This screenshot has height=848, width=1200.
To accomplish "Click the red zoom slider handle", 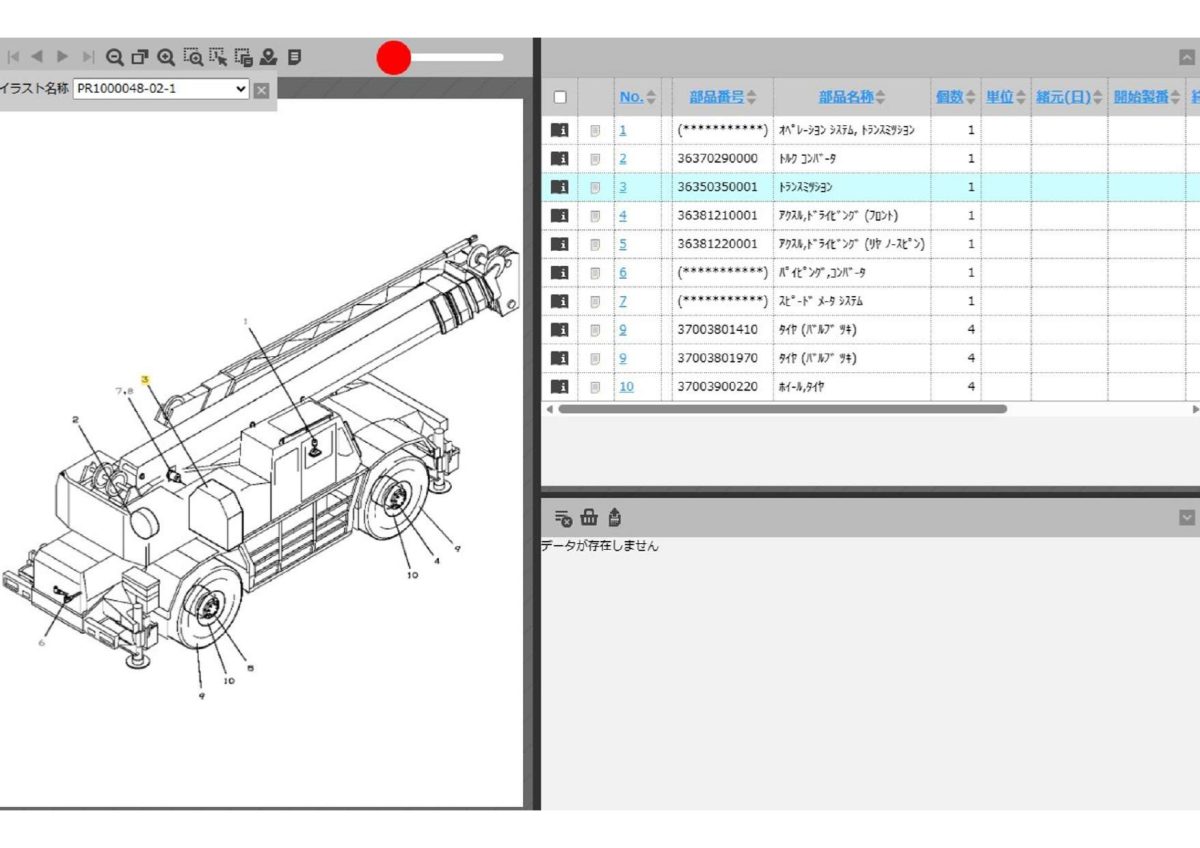I will click(394, 58).
